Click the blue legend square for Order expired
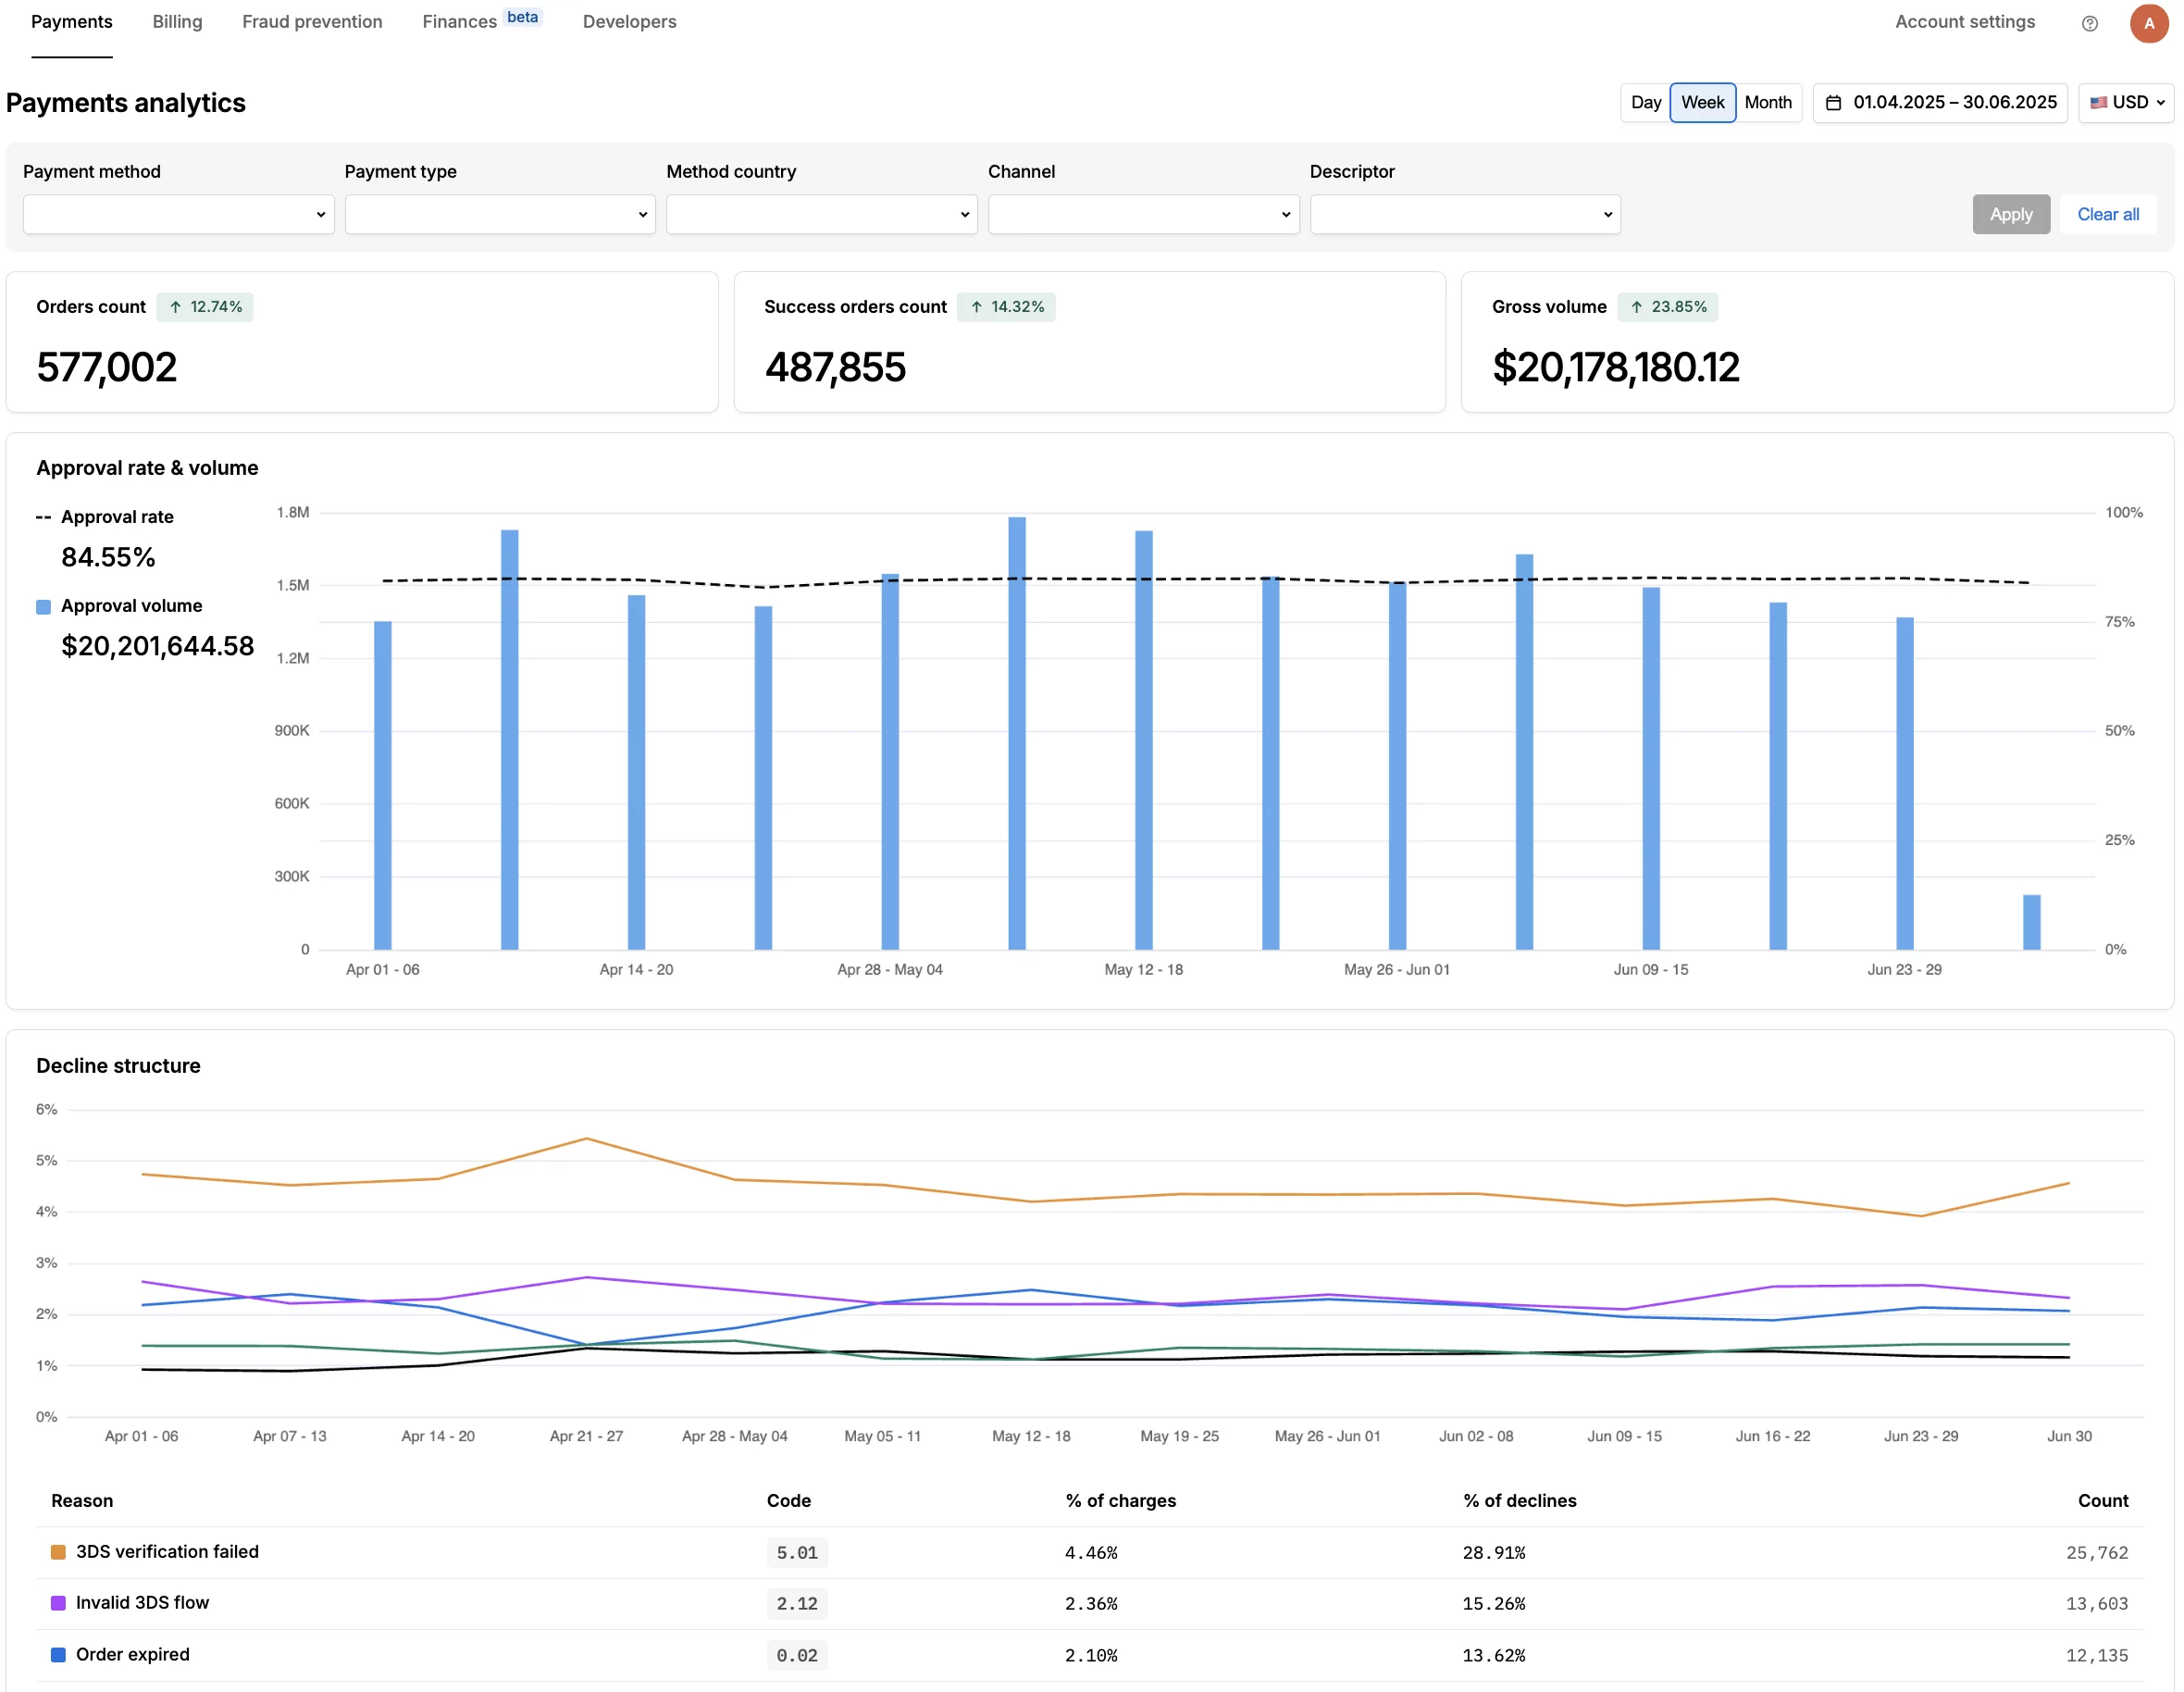 57,1655
